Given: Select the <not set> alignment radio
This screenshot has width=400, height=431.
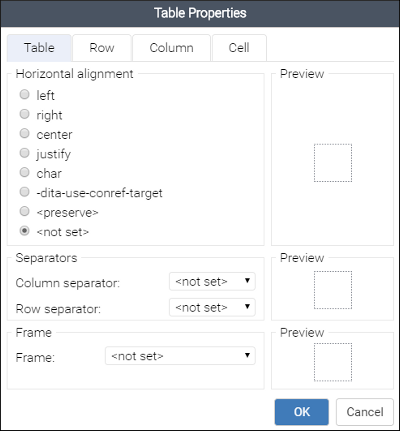Looking at the screenshot, I should tap(24, 231).
